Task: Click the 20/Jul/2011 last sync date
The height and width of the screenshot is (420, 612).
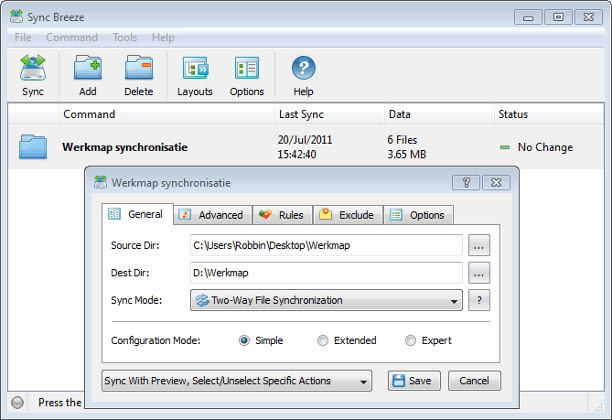Action: click(x=305, y=140)
